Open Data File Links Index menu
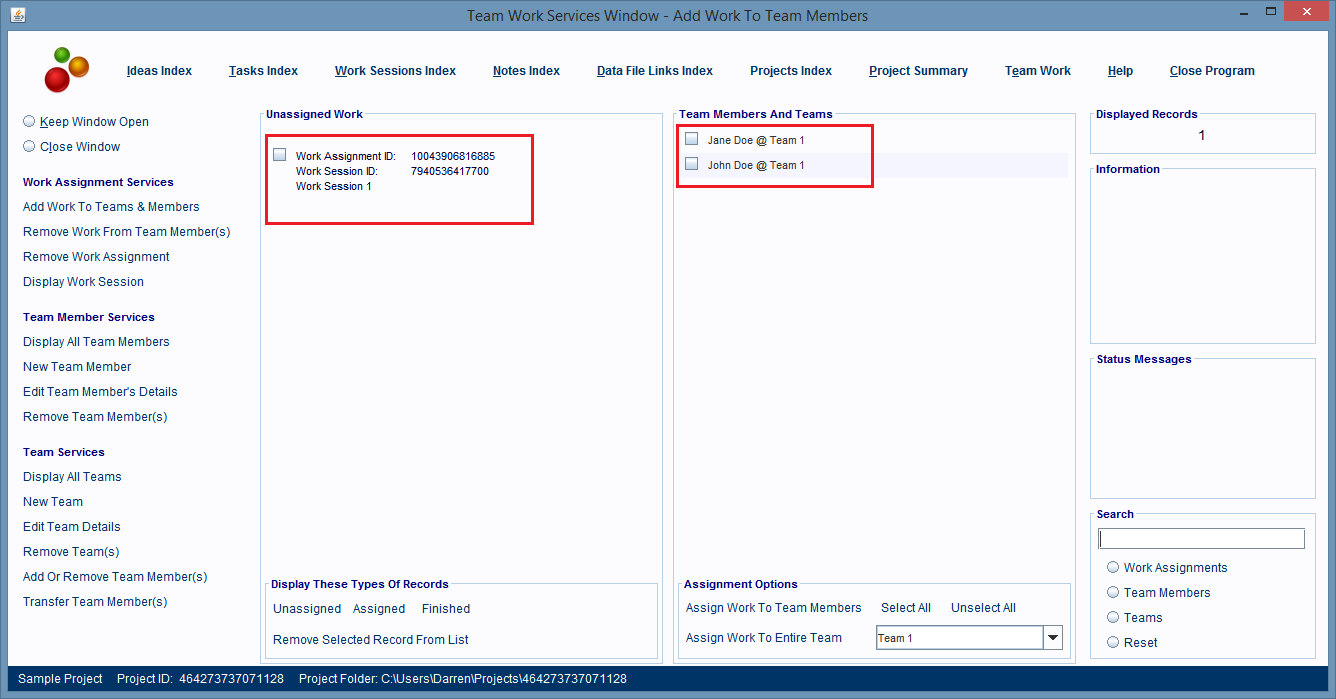This screenshot has height=699, width=1336. coord(655,71)
